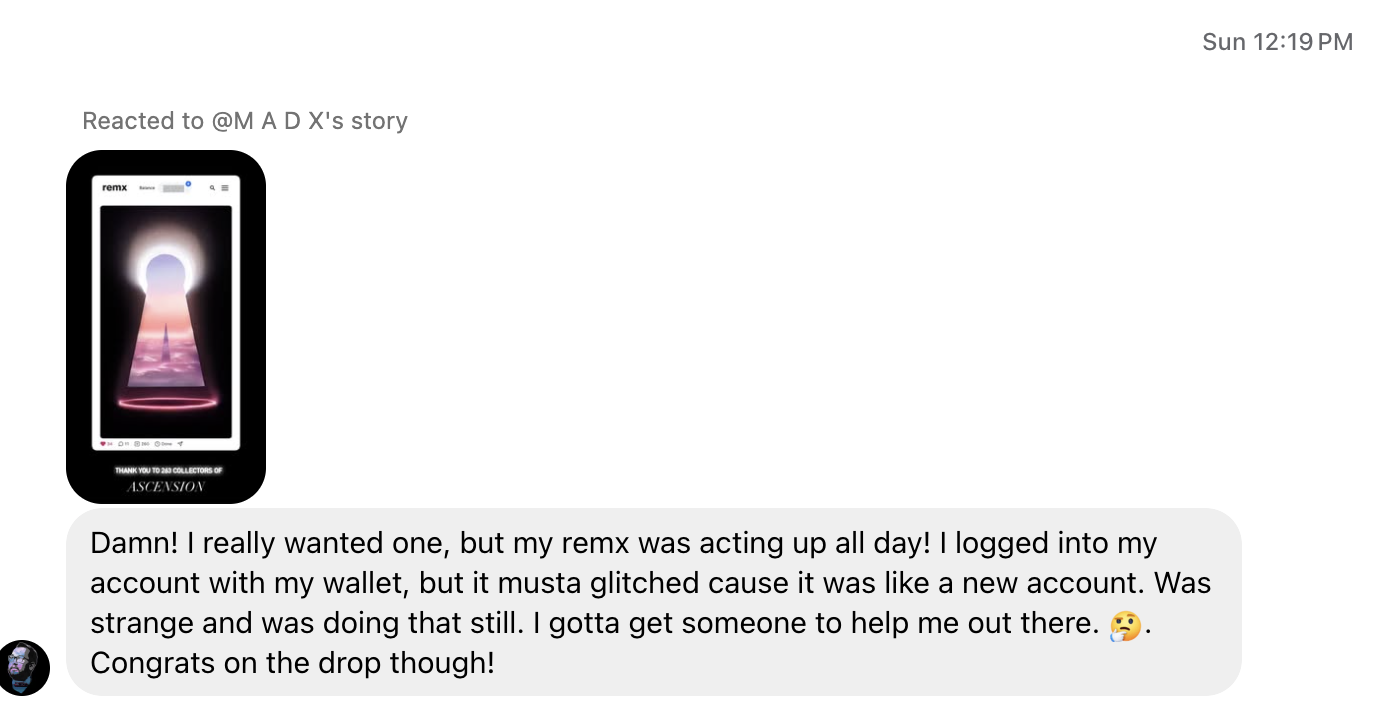Click the "Reacted to @M A D X's story" label
The image size is (1374, 718).
pyautogui.click(x=245, y=121)
